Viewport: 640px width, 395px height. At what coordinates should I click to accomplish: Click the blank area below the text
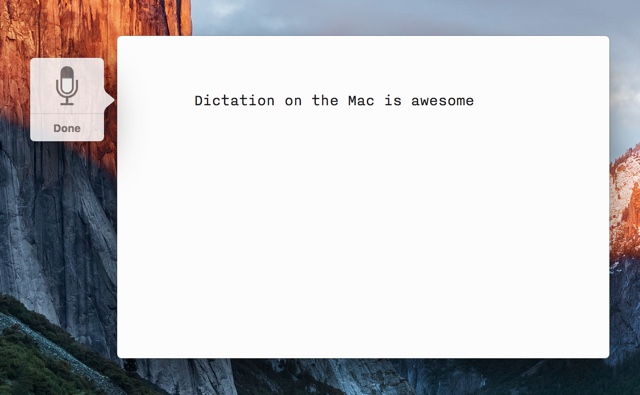[363, 233]
